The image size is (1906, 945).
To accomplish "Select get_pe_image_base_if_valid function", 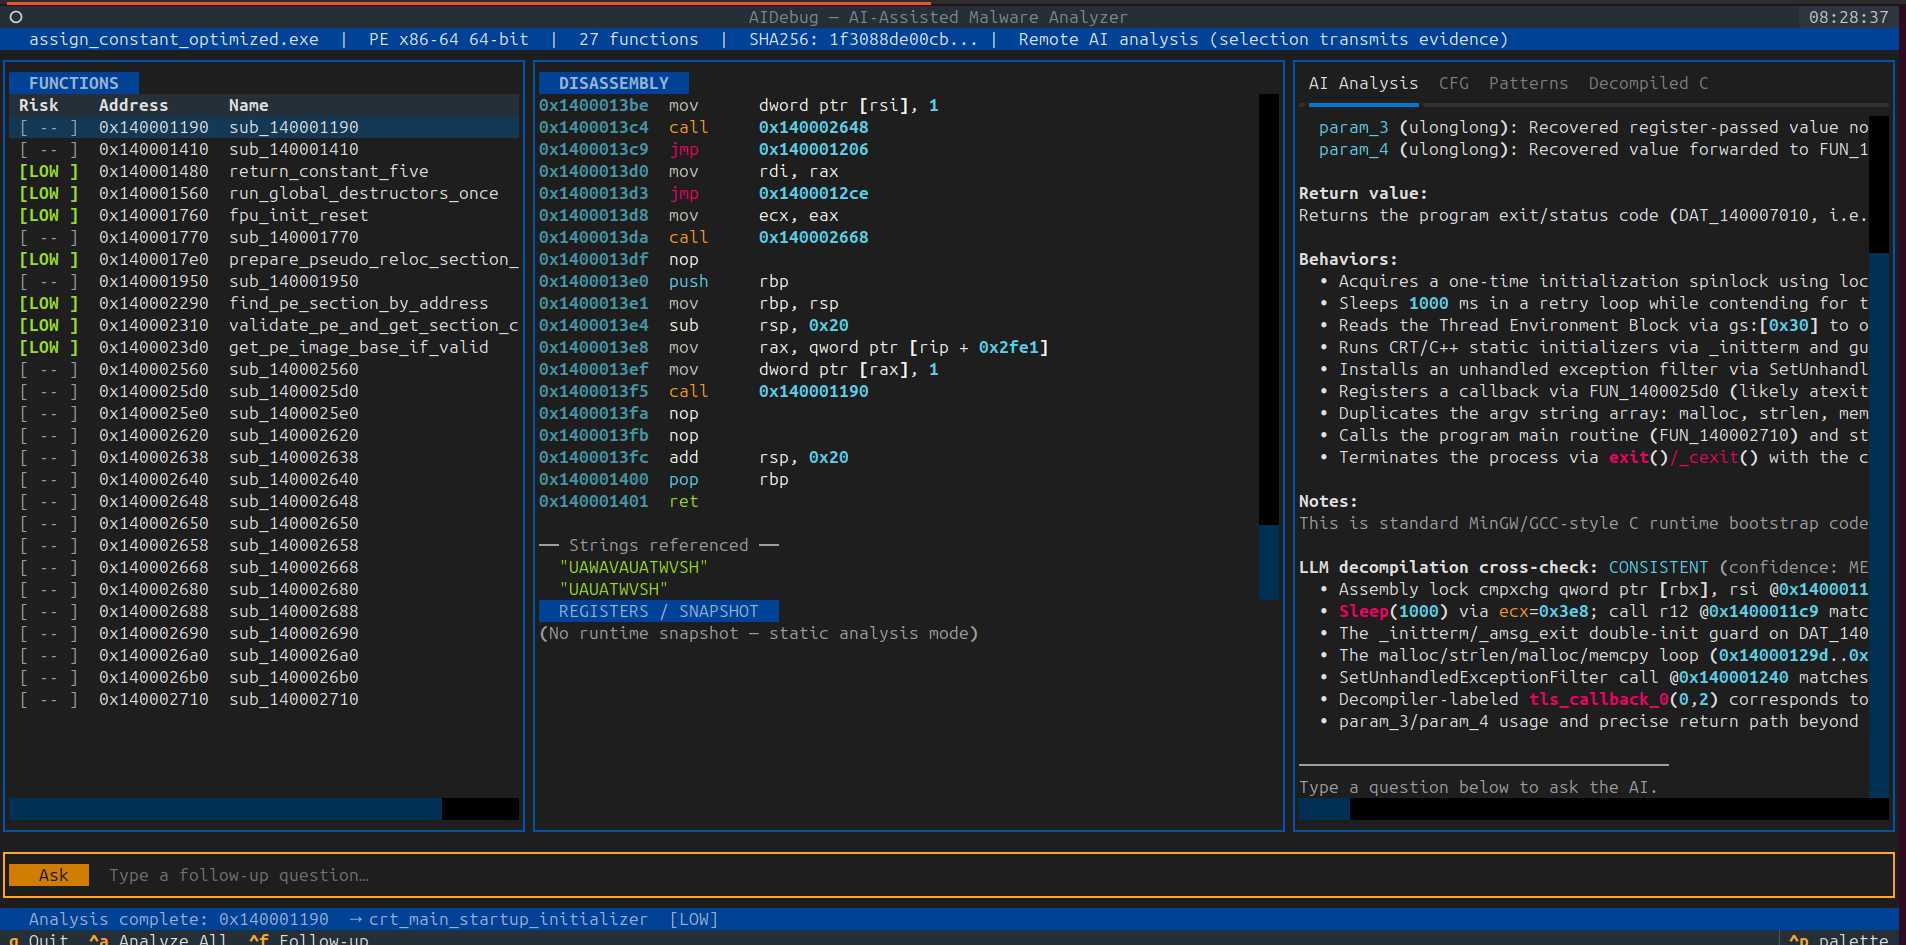I will click(264, 347).
